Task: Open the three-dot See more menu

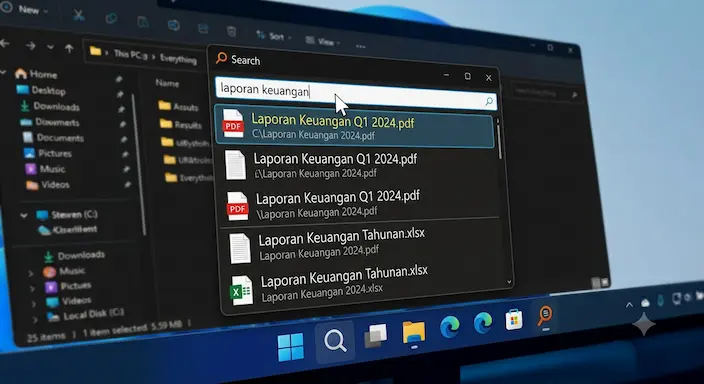Action: pyautogui.click(x=361, y=46)
